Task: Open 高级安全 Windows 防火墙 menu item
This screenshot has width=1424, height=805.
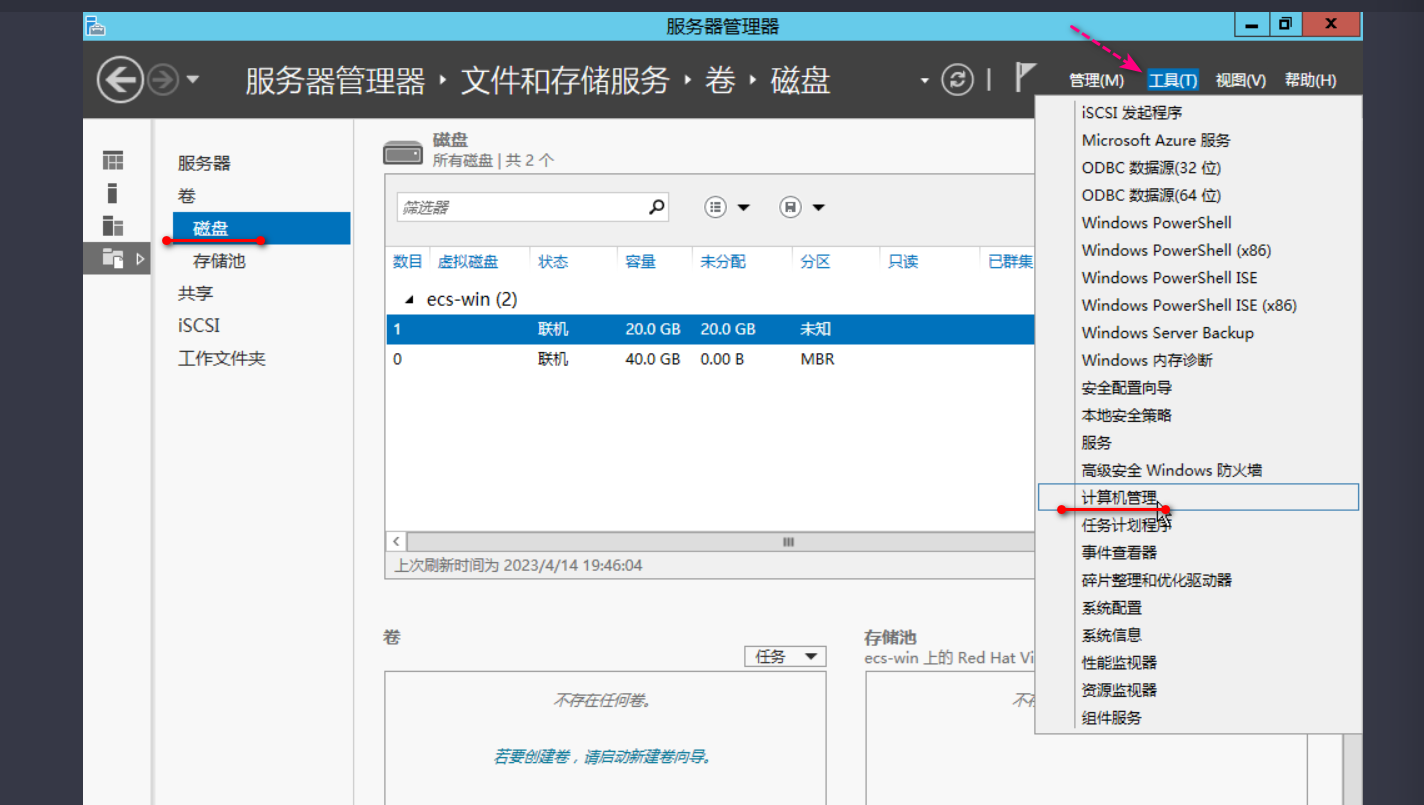Action: 1171,470
